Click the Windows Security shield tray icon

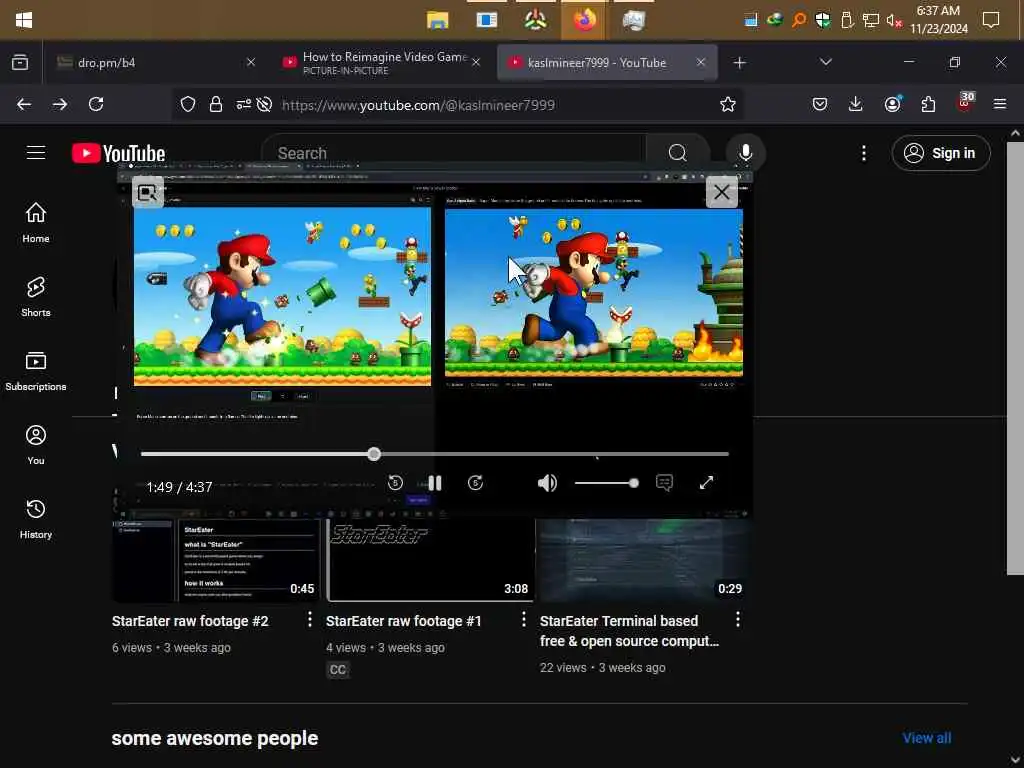(823, 20)
